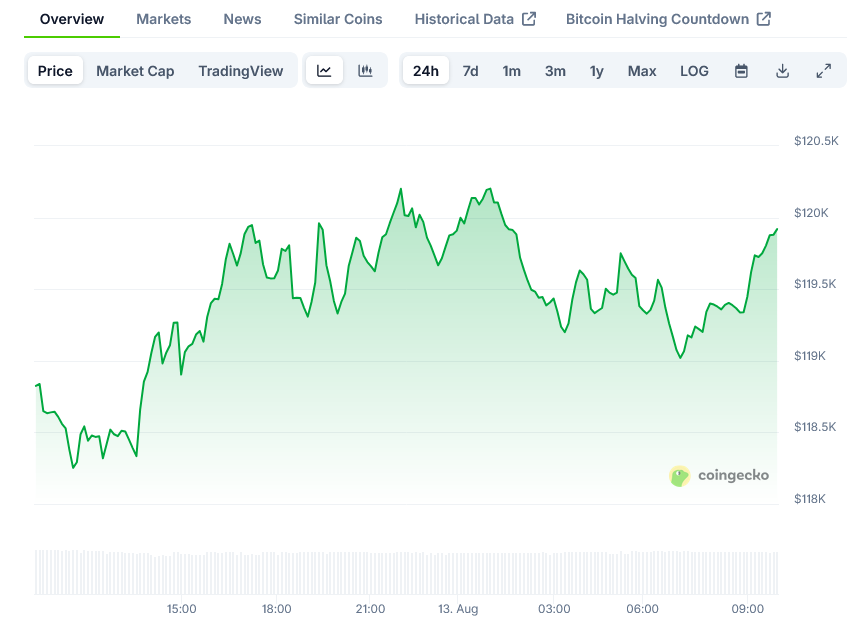Switch chart to TradingView mode
Image resolution: width=847 pixels, height=628 pixels.
coord(240,71)
